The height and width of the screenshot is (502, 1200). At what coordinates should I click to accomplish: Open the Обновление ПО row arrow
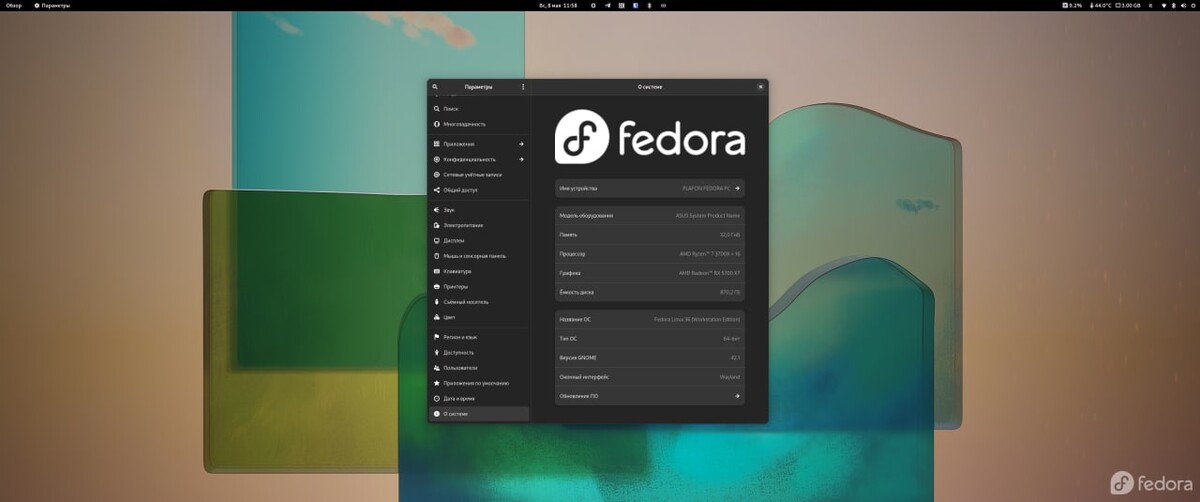pos(737,396)
